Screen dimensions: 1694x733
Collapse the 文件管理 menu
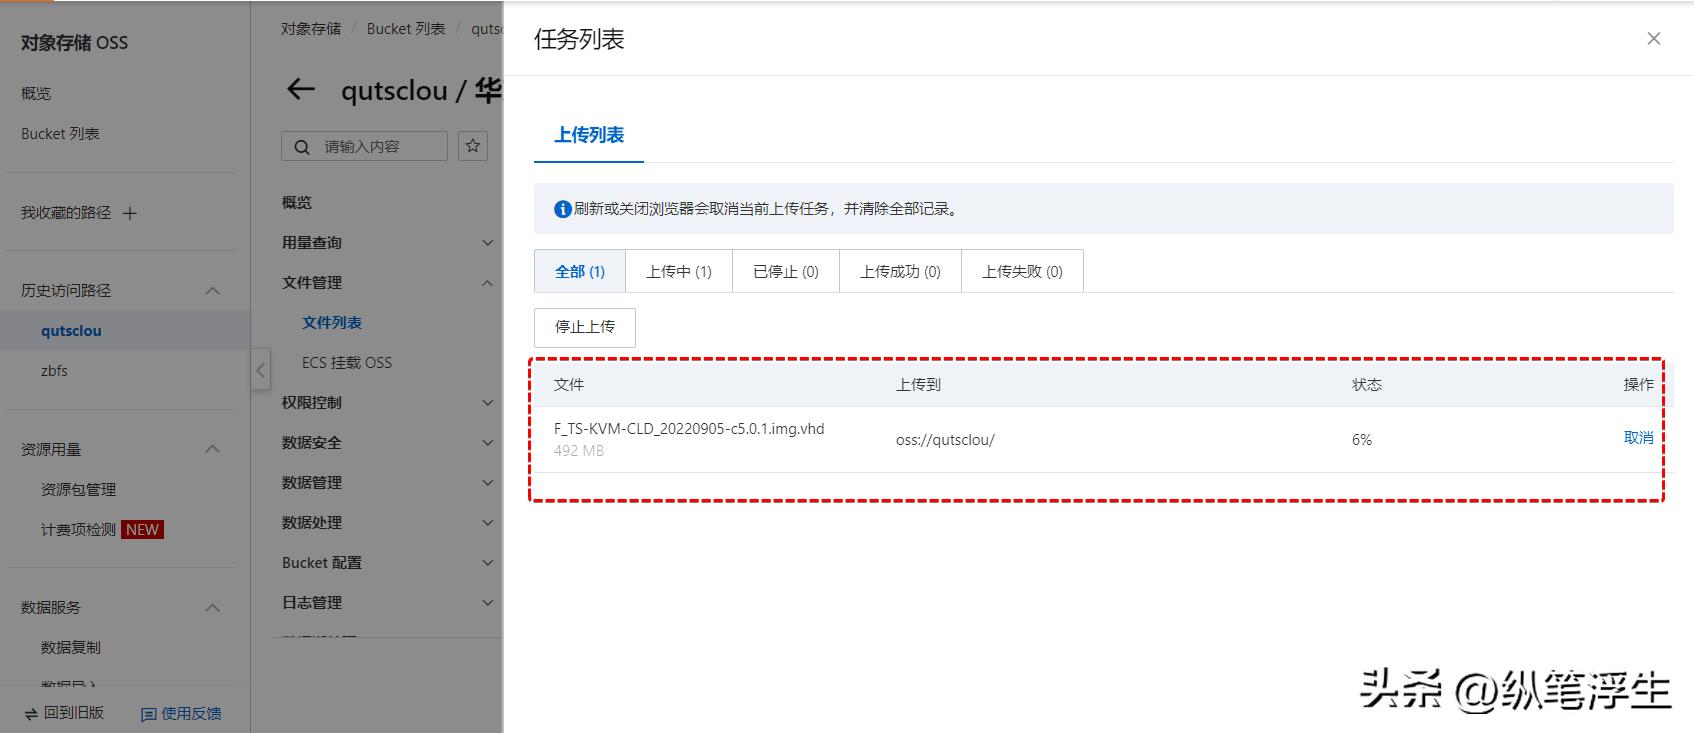[487, 283]
